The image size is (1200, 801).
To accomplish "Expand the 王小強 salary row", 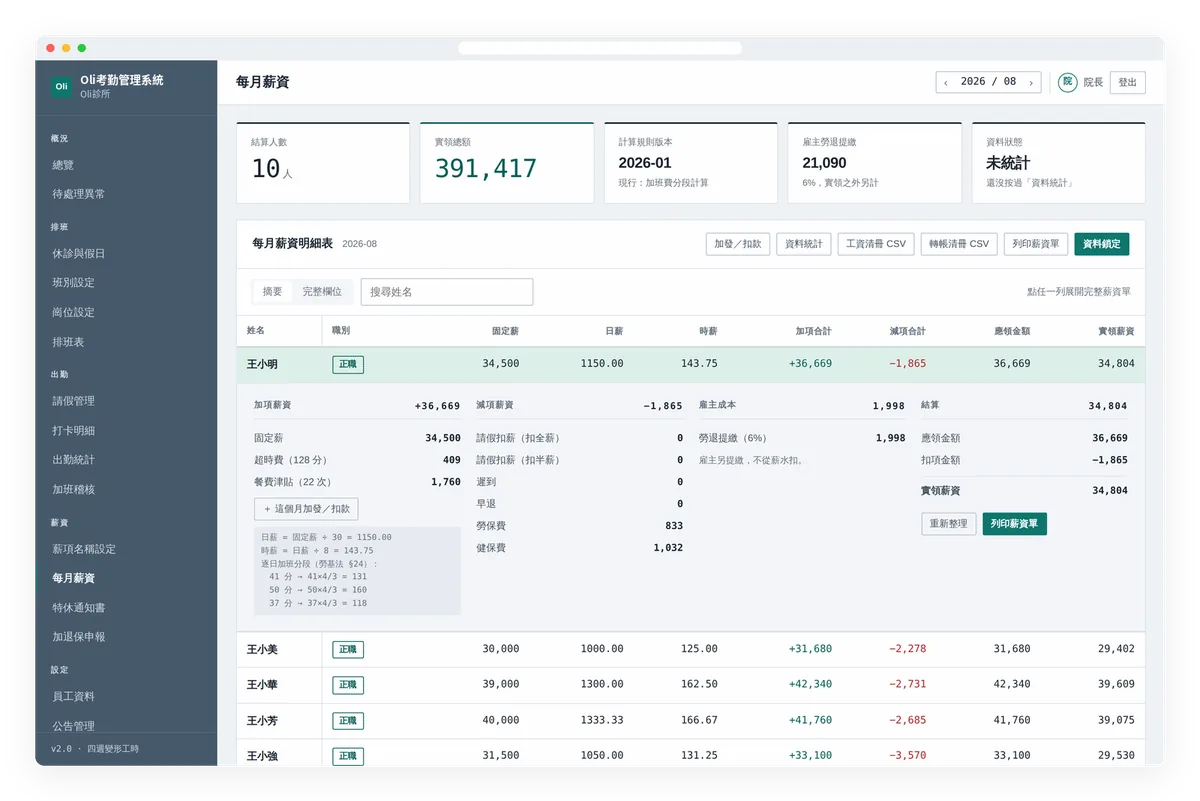I will point(691,754).
